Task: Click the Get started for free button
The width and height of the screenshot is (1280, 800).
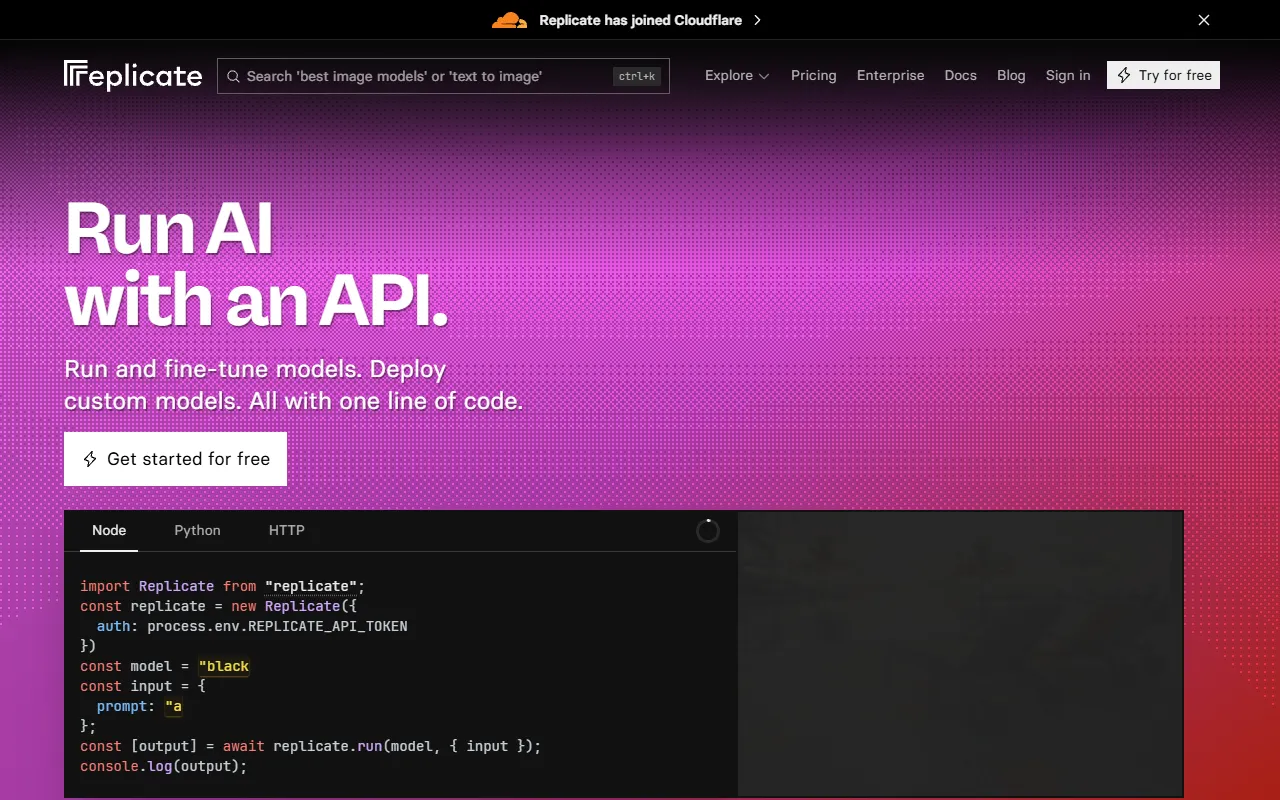Action: pyautogui.click(x=175, y=459)
